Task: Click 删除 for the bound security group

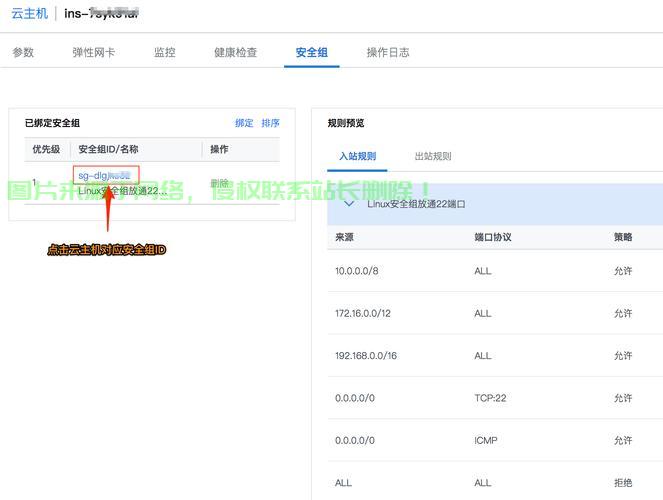Action: click(220, 183)
